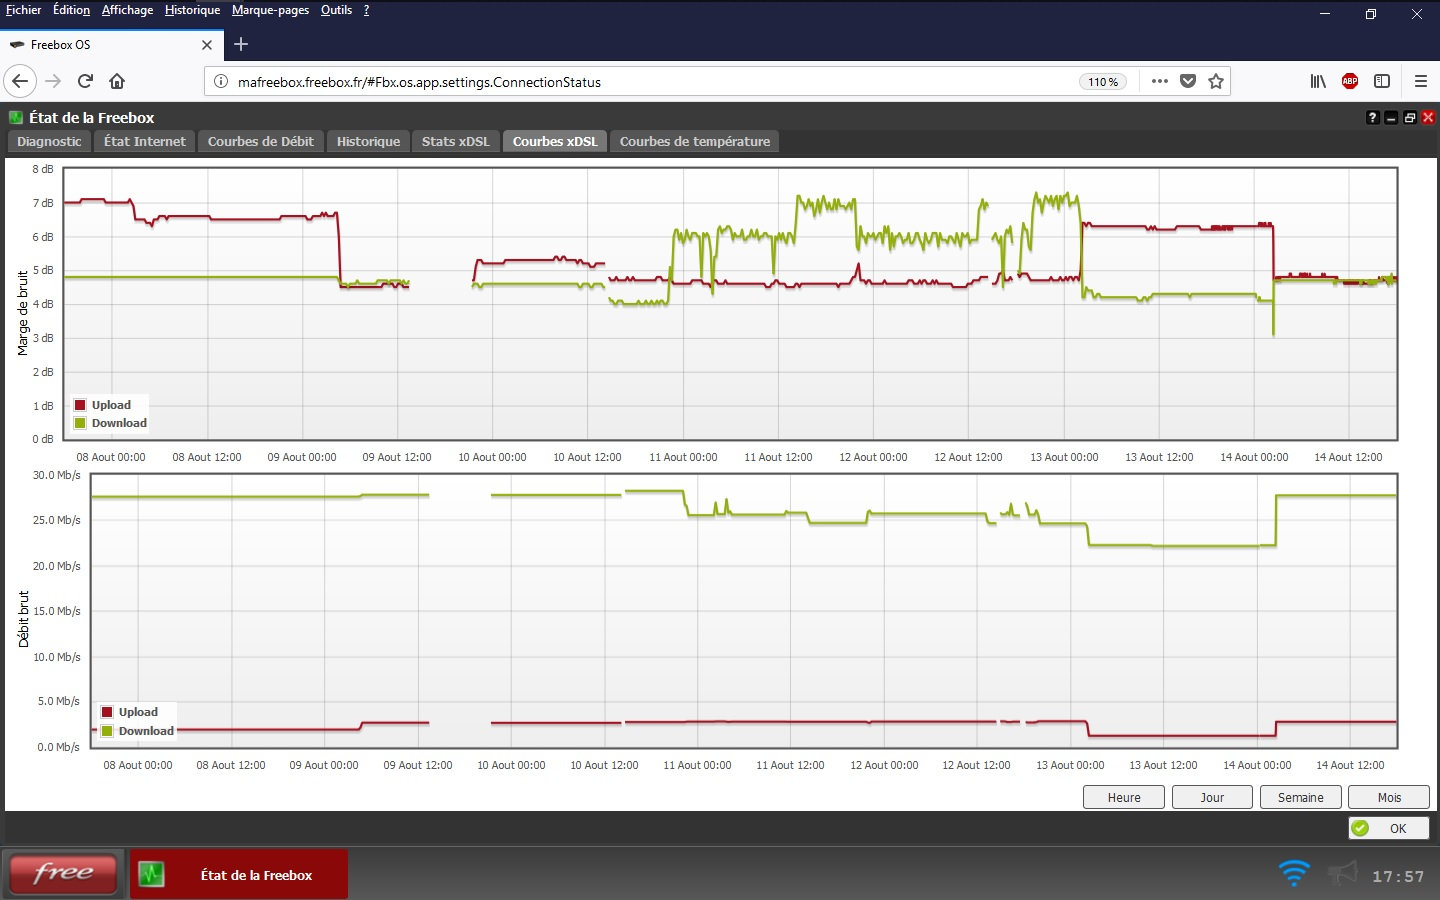This screenshot has height=900, width=1440.
Task: Open page actions three-dot menu
Action: (1159, 81)
